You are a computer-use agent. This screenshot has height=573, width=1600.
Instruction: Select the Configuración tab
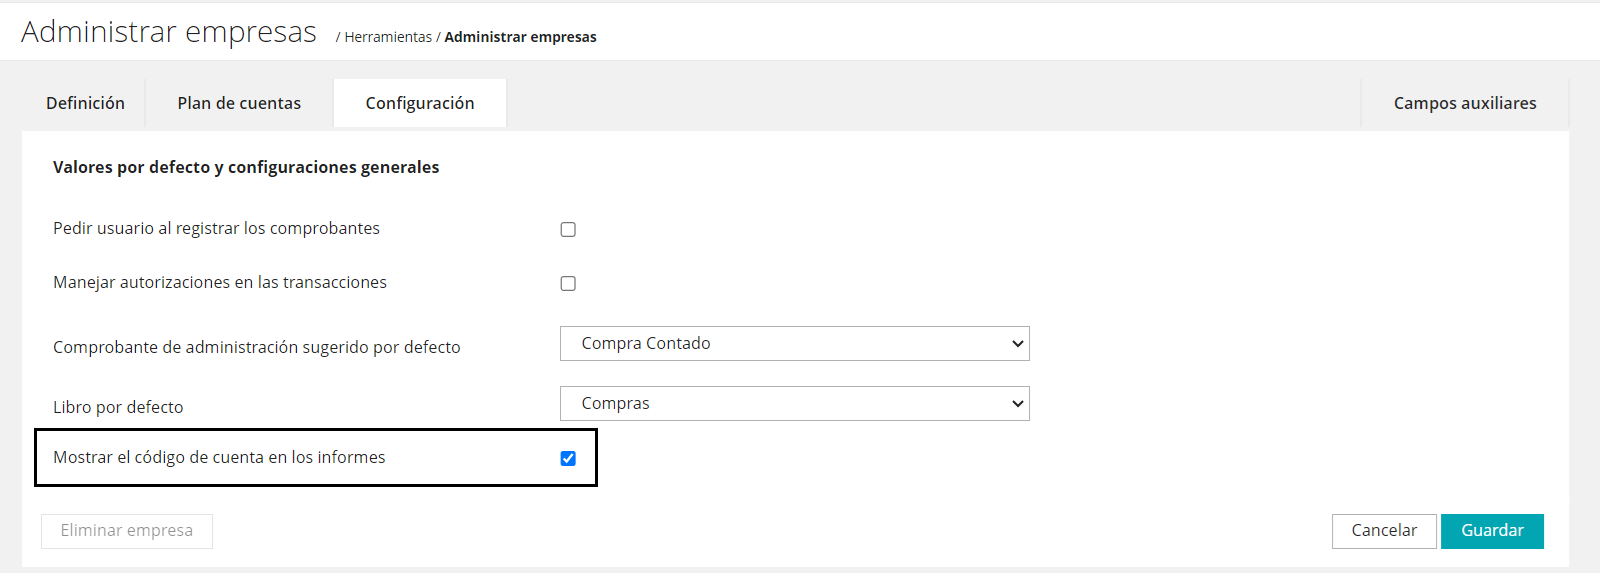[420, 103]
